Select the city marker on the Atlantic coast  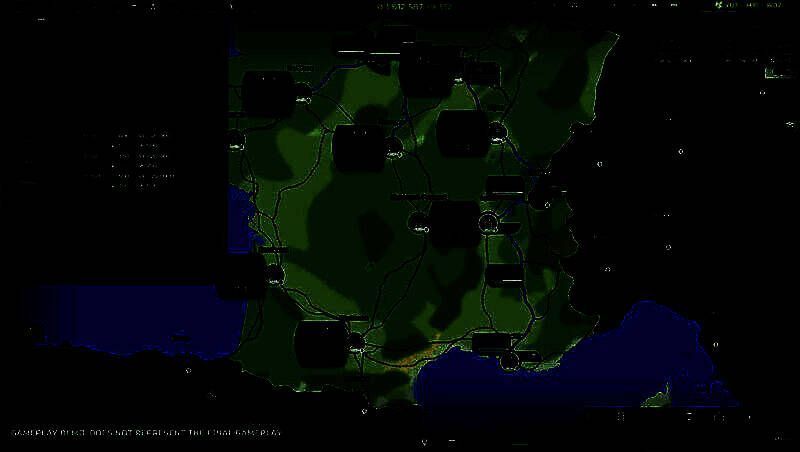click(x=273, y=283)
